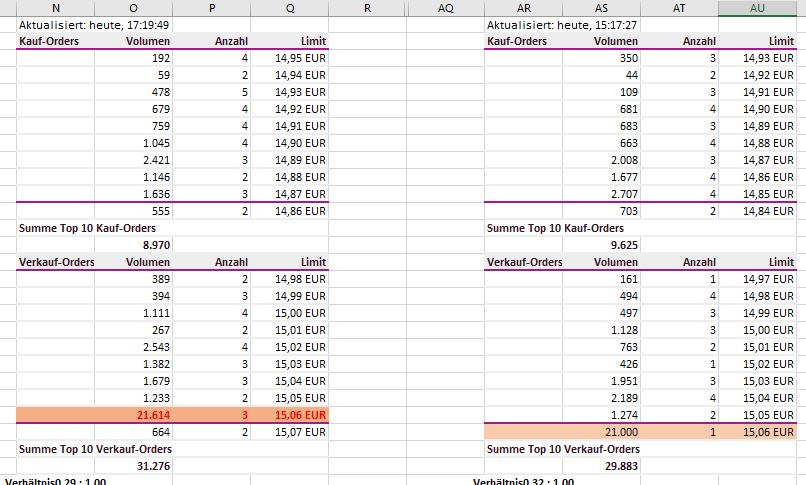Select the empty column R header
The image size is (806, 485).
click(367, 8)
